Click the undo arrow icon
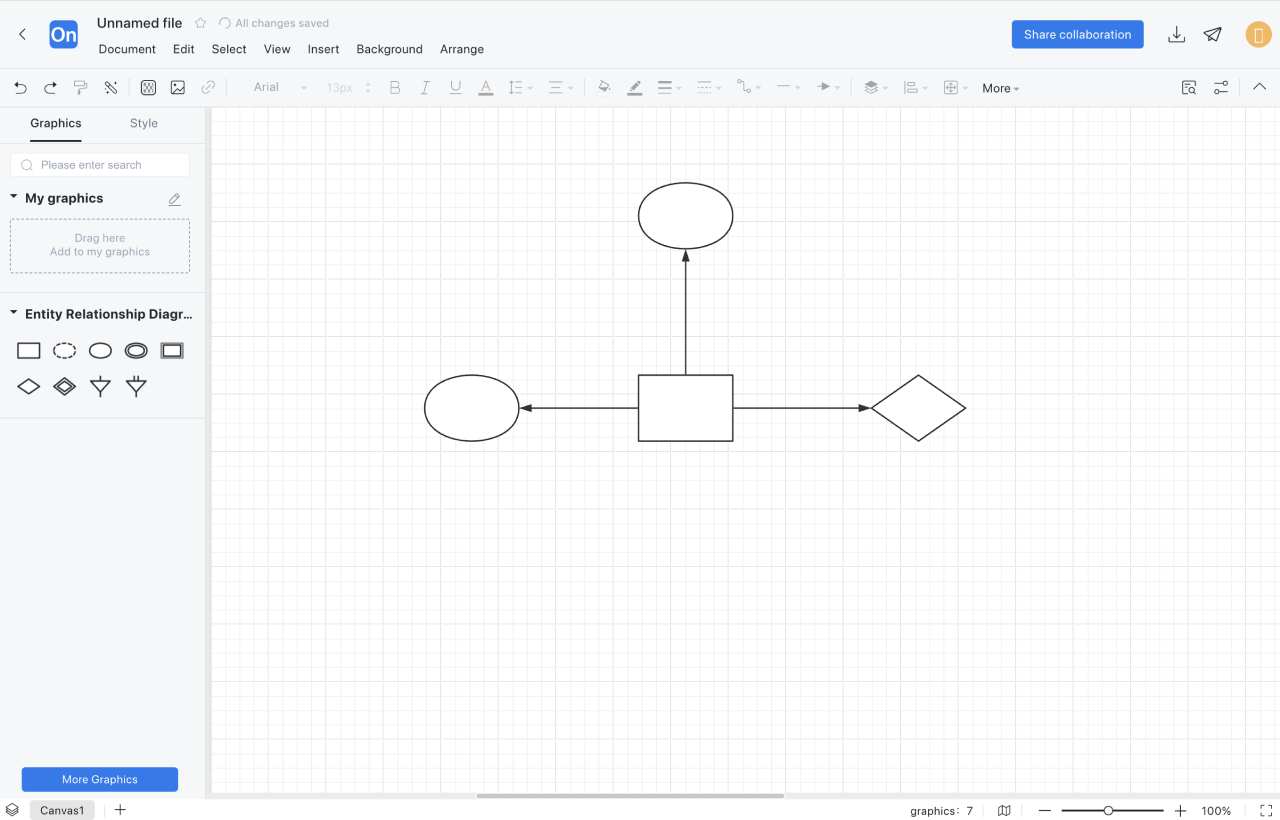Viewport: 1280px width, 820px height. [20, 88]
